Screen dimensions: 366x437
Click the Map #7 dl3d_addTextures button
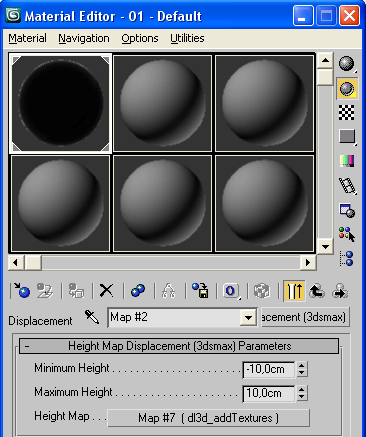pyautogui.click(x=208, y=418)
